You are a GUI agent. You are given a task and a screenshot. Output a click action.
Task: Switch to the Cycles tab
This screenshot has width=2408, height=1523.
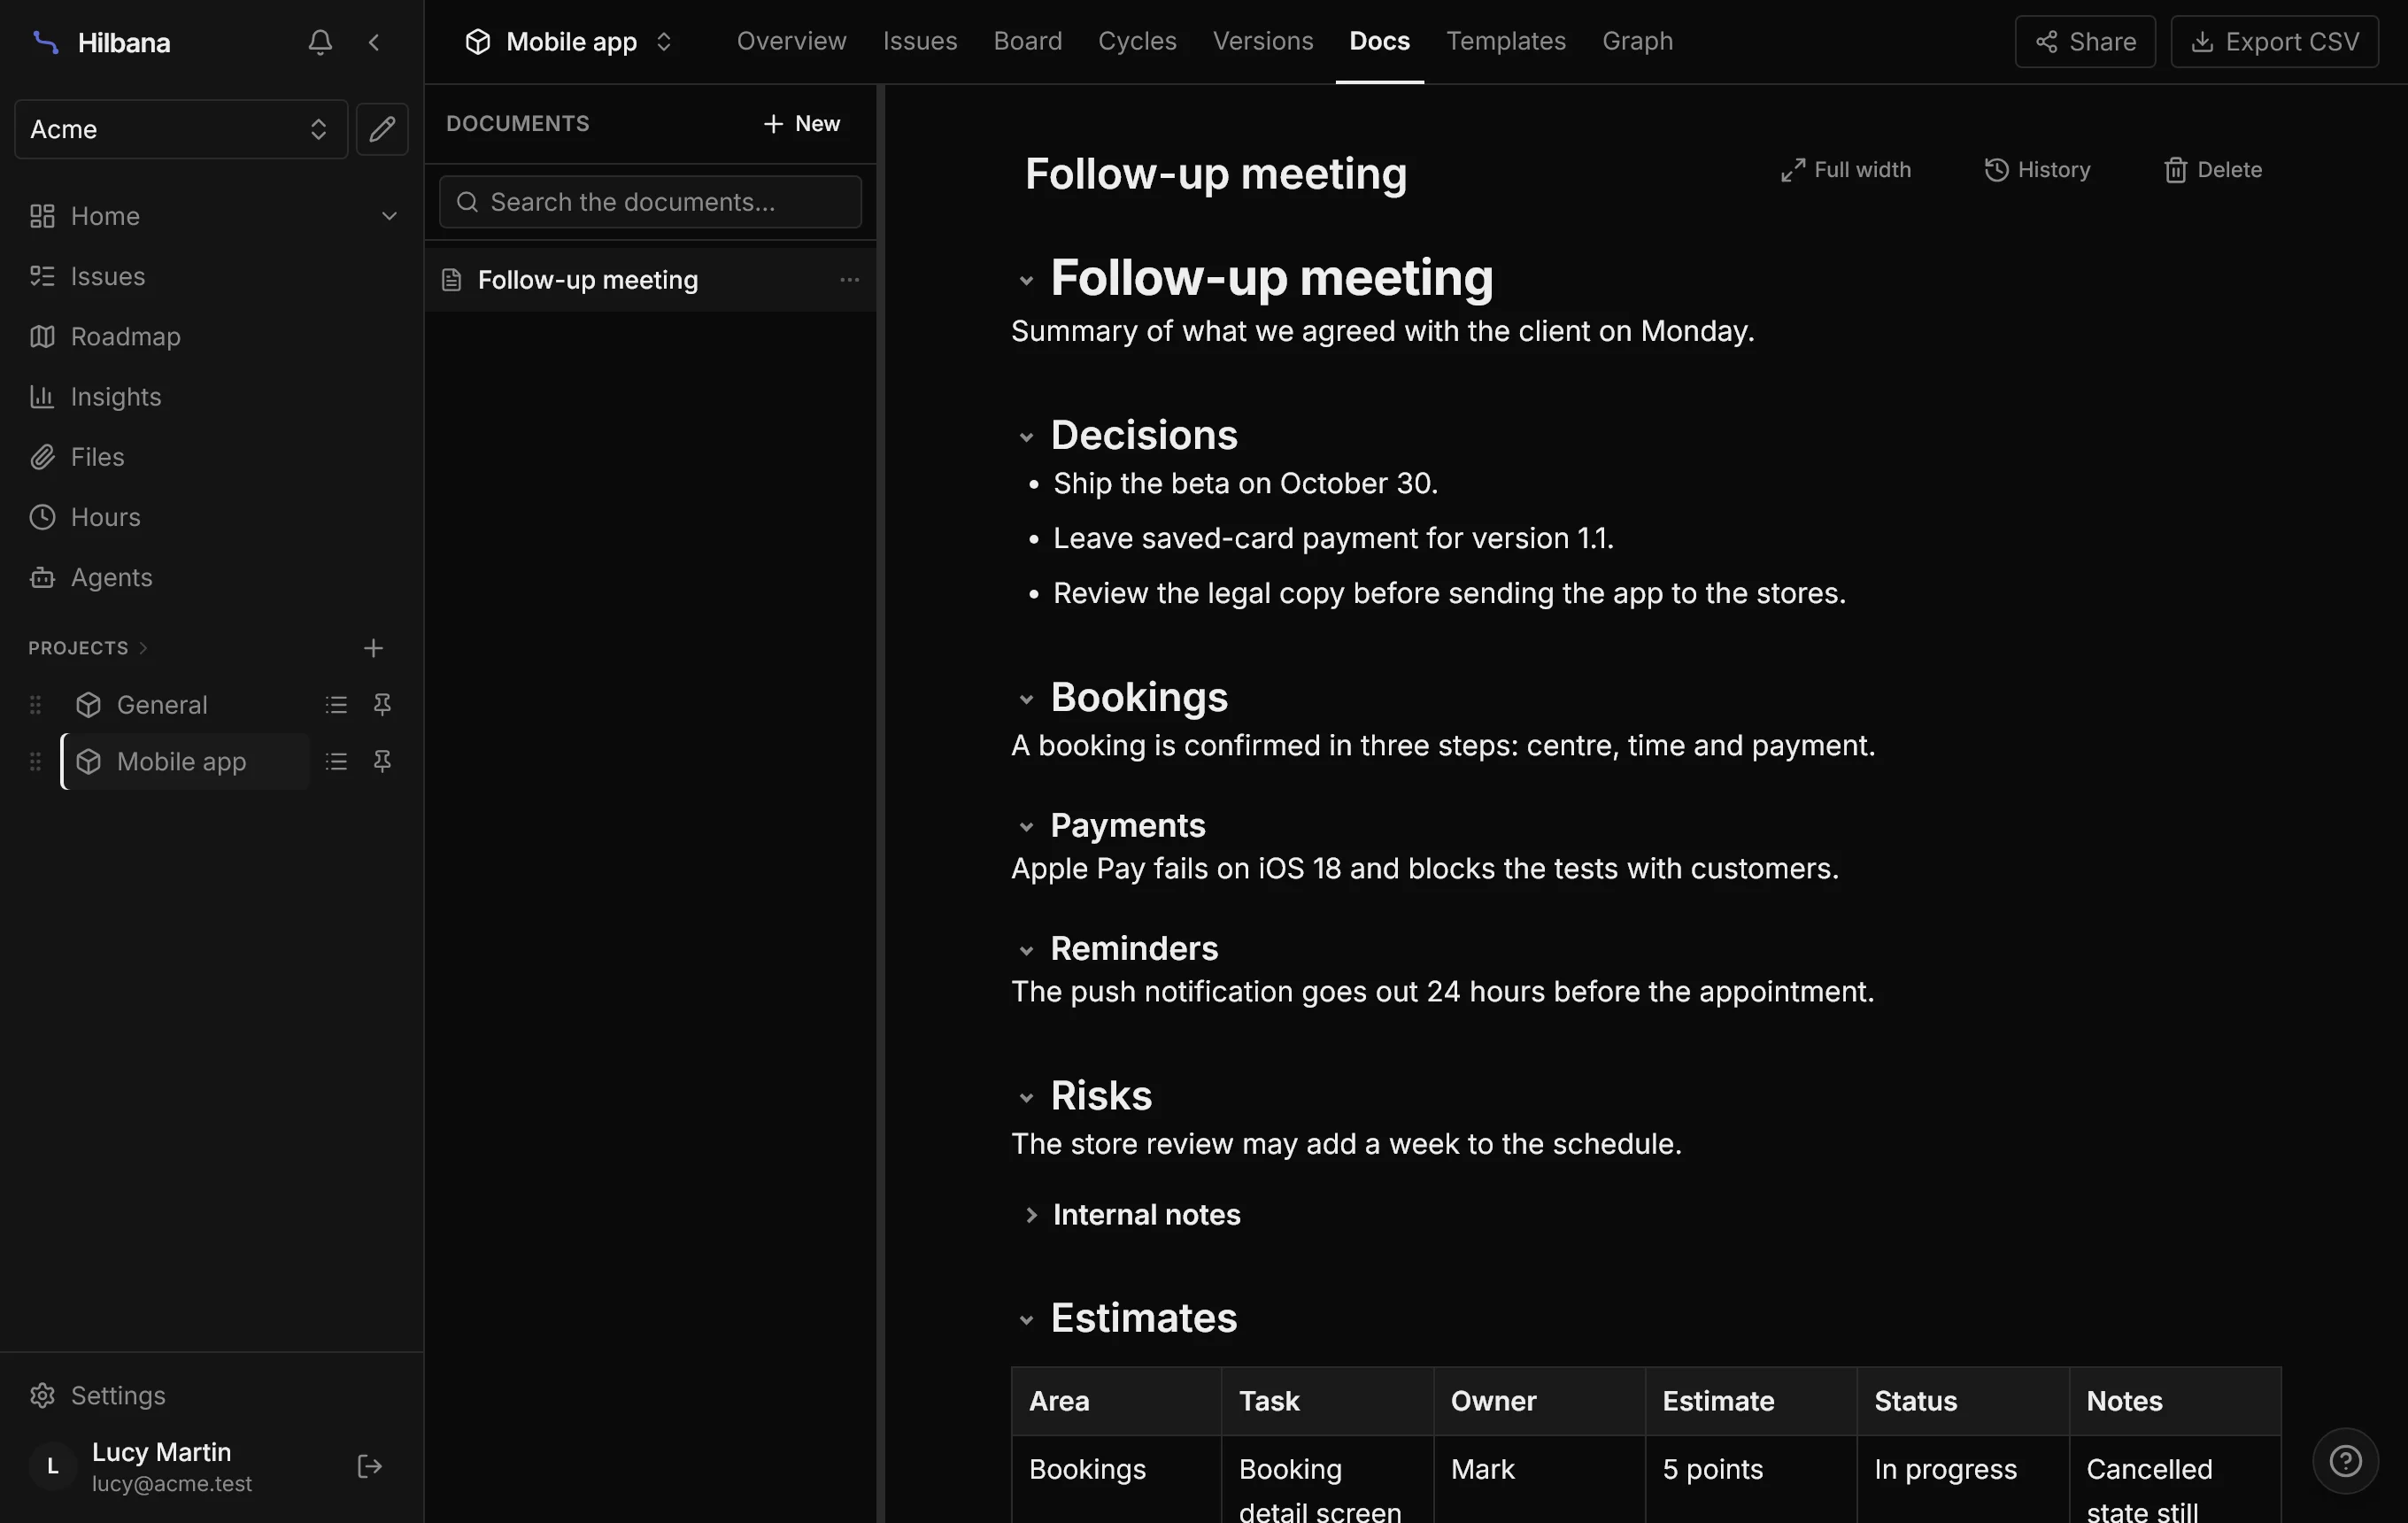click(x=1137, y=42)
